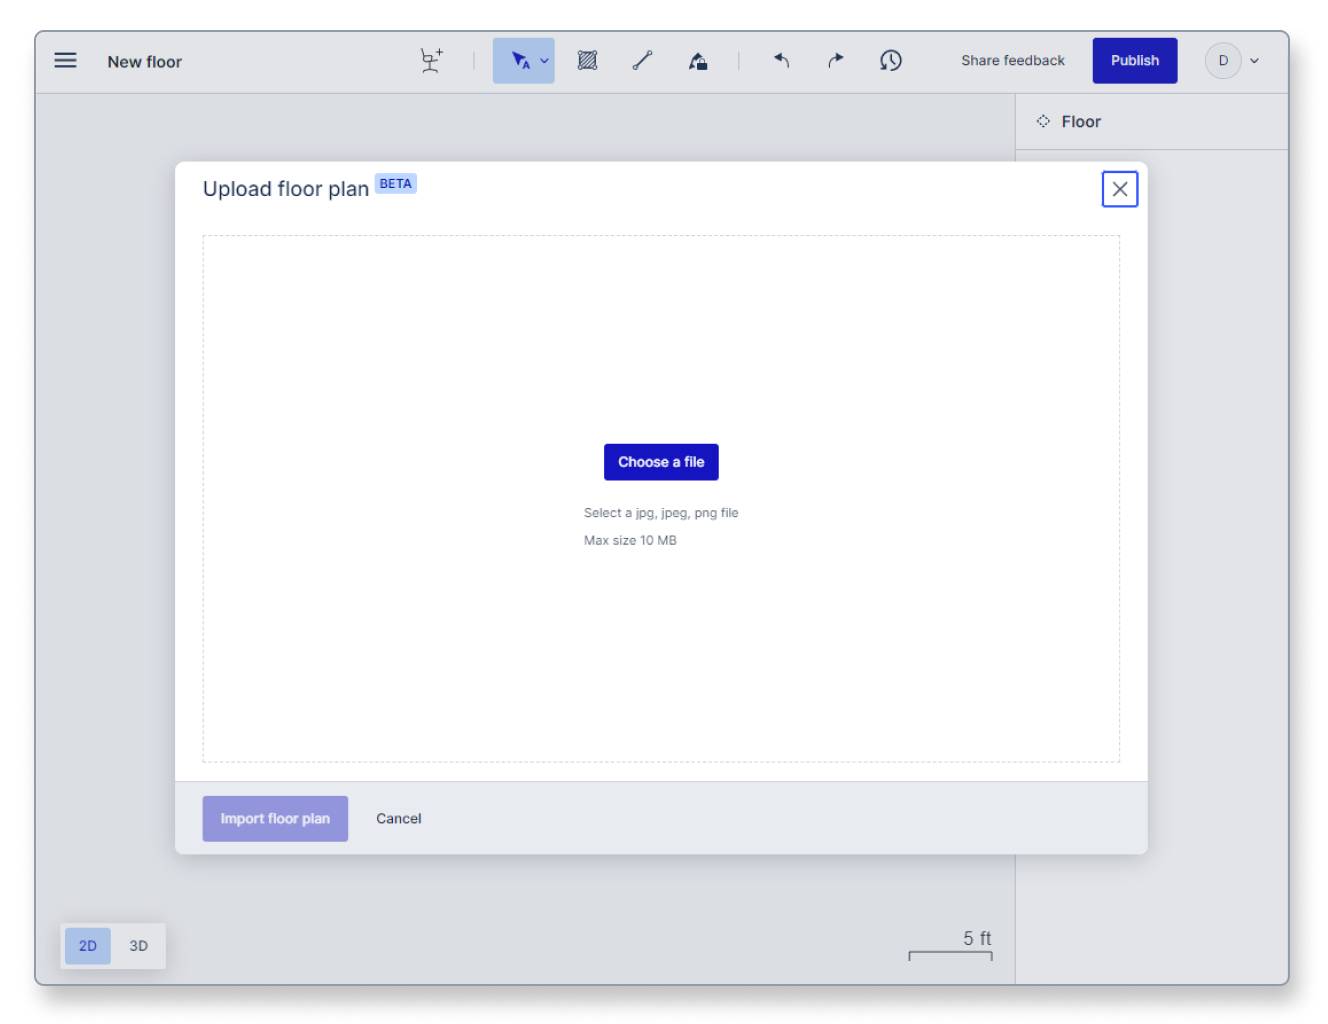Expand the select tool dropdown arrow
1328x1024 pixels.
click(545, 61)
